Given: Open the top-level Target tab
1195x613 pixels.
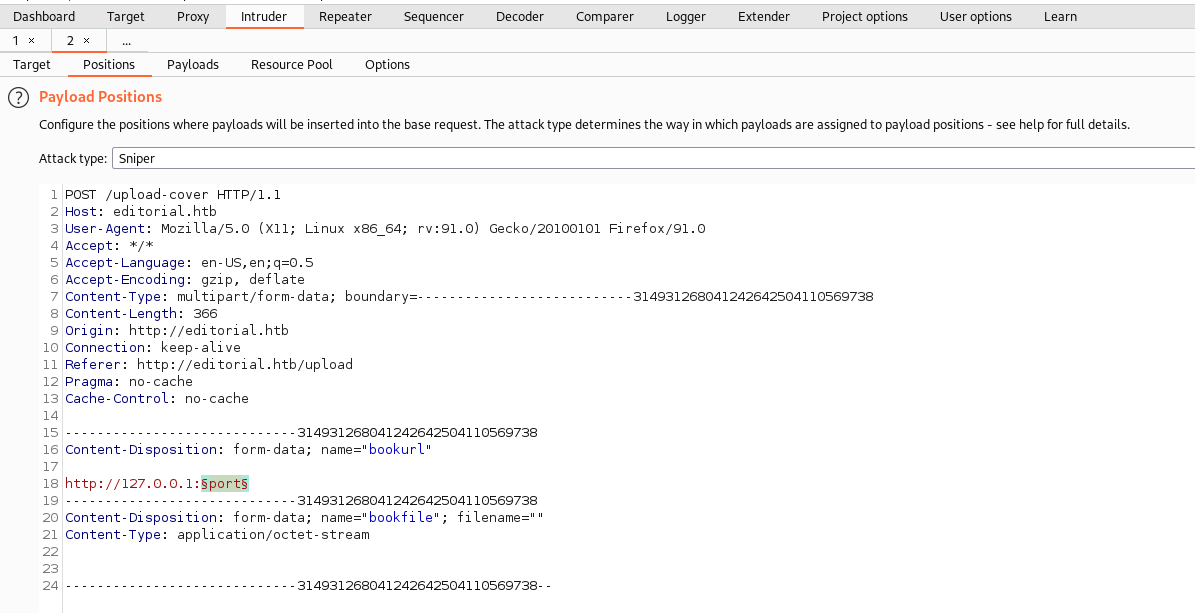Looking at the screenshot, I should click(126, 17).
